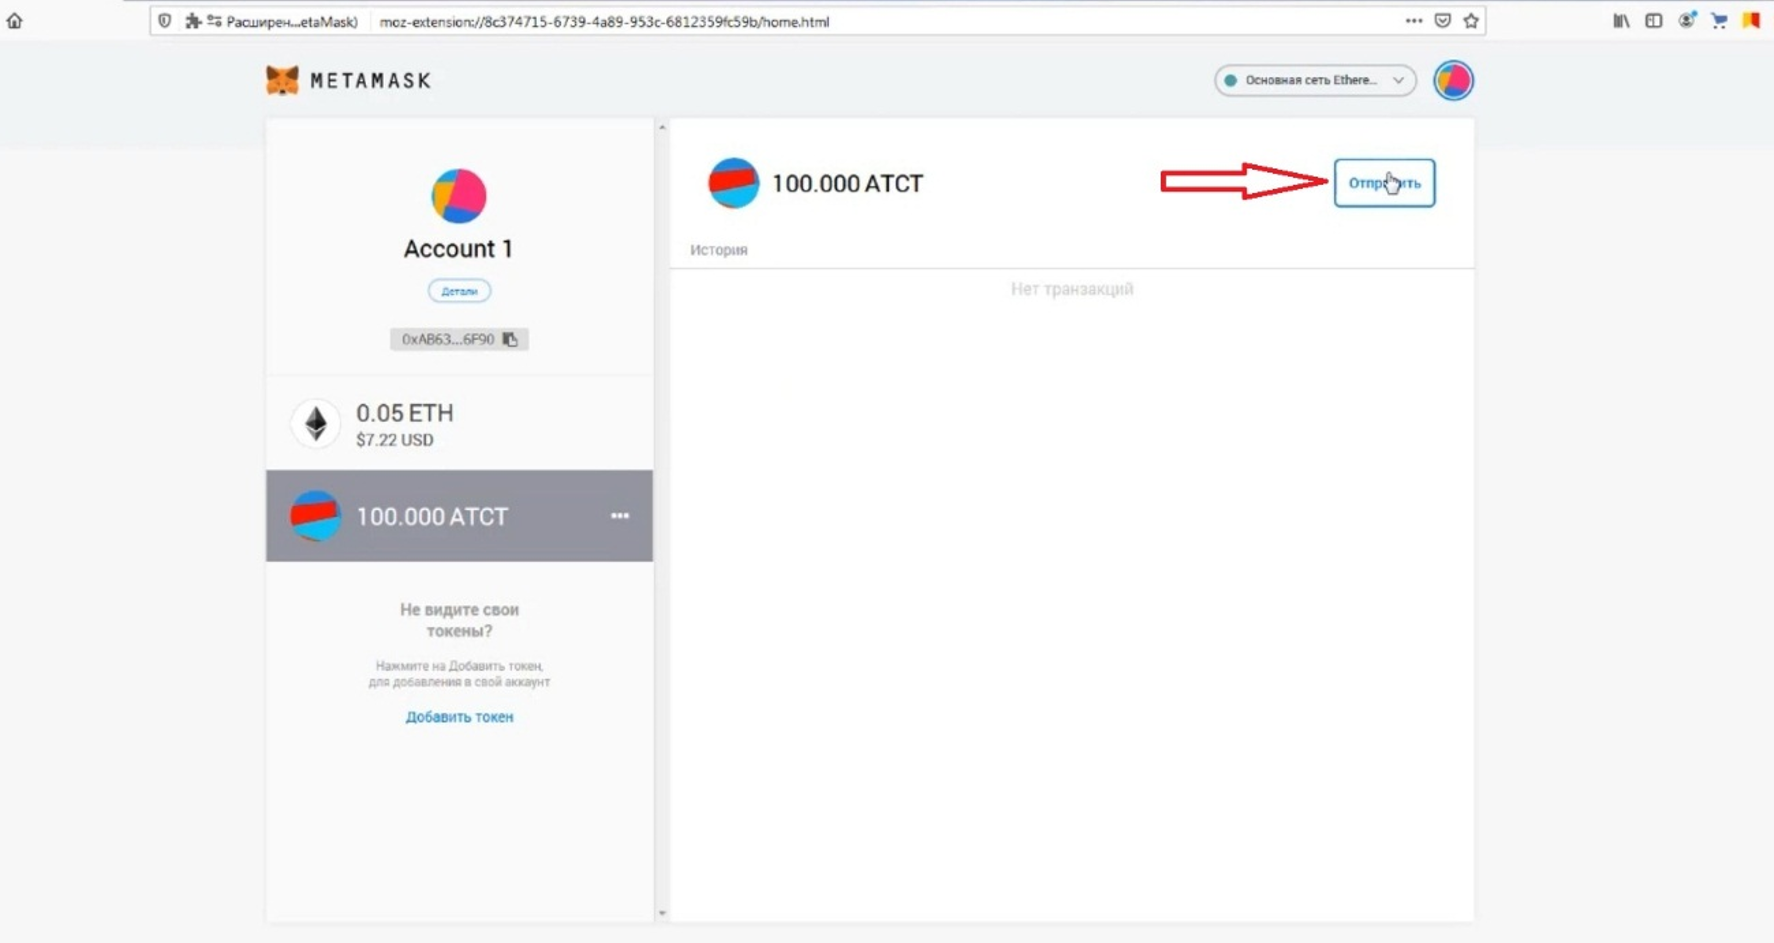The height and width of the screenshot is (943, 1774).
Task: Click the shopping cart extension icon
Action: pos(1719,21)
